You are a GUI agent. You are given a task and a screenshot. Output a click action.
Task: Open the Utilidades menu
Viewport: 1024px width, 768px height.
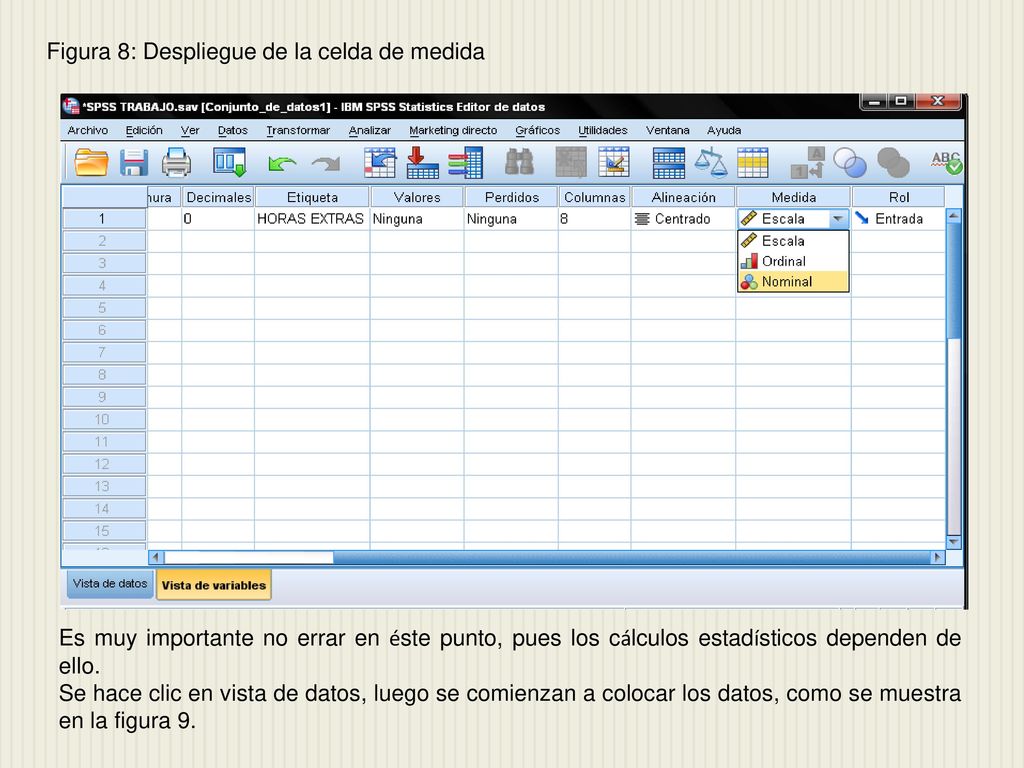pyautogui.click(x=603, y=130)
